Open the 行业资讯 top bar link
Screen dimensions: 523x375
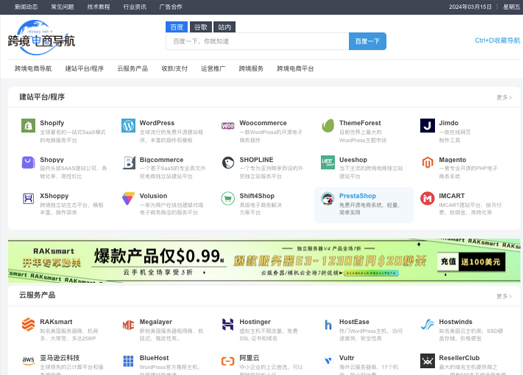[135, 7]
